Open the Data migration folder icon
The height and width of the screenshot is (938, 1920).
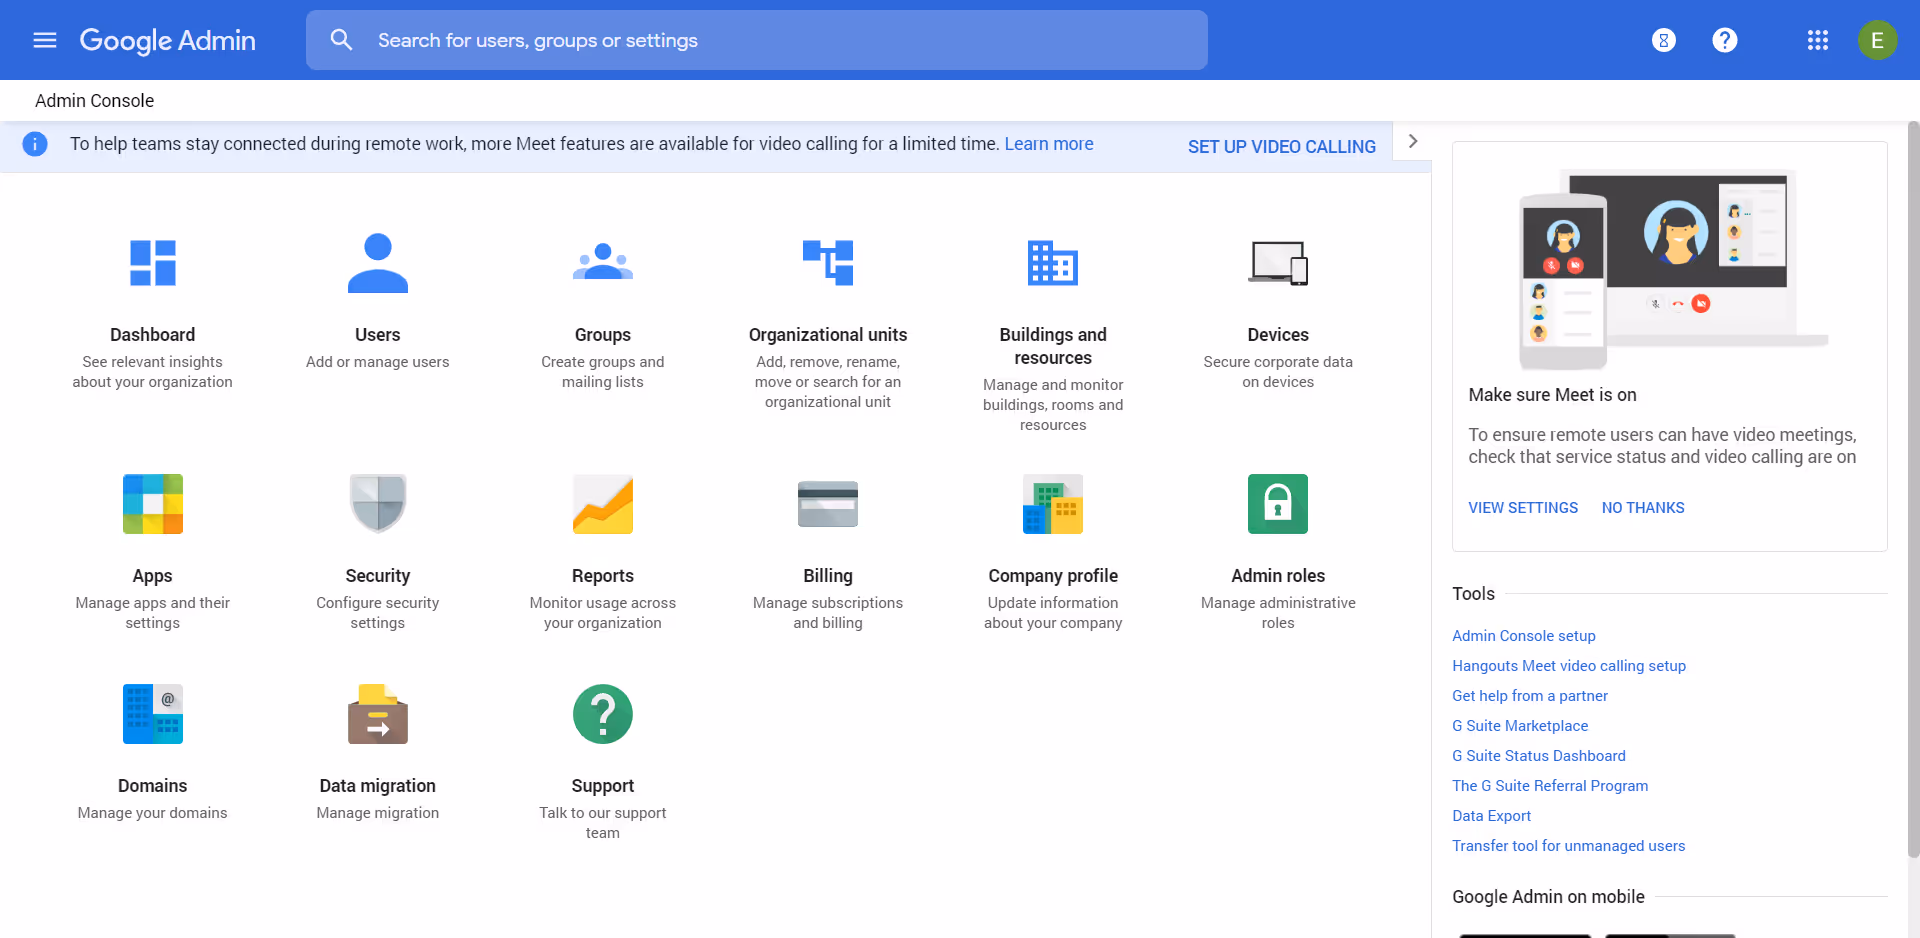(x=378, y=714)
